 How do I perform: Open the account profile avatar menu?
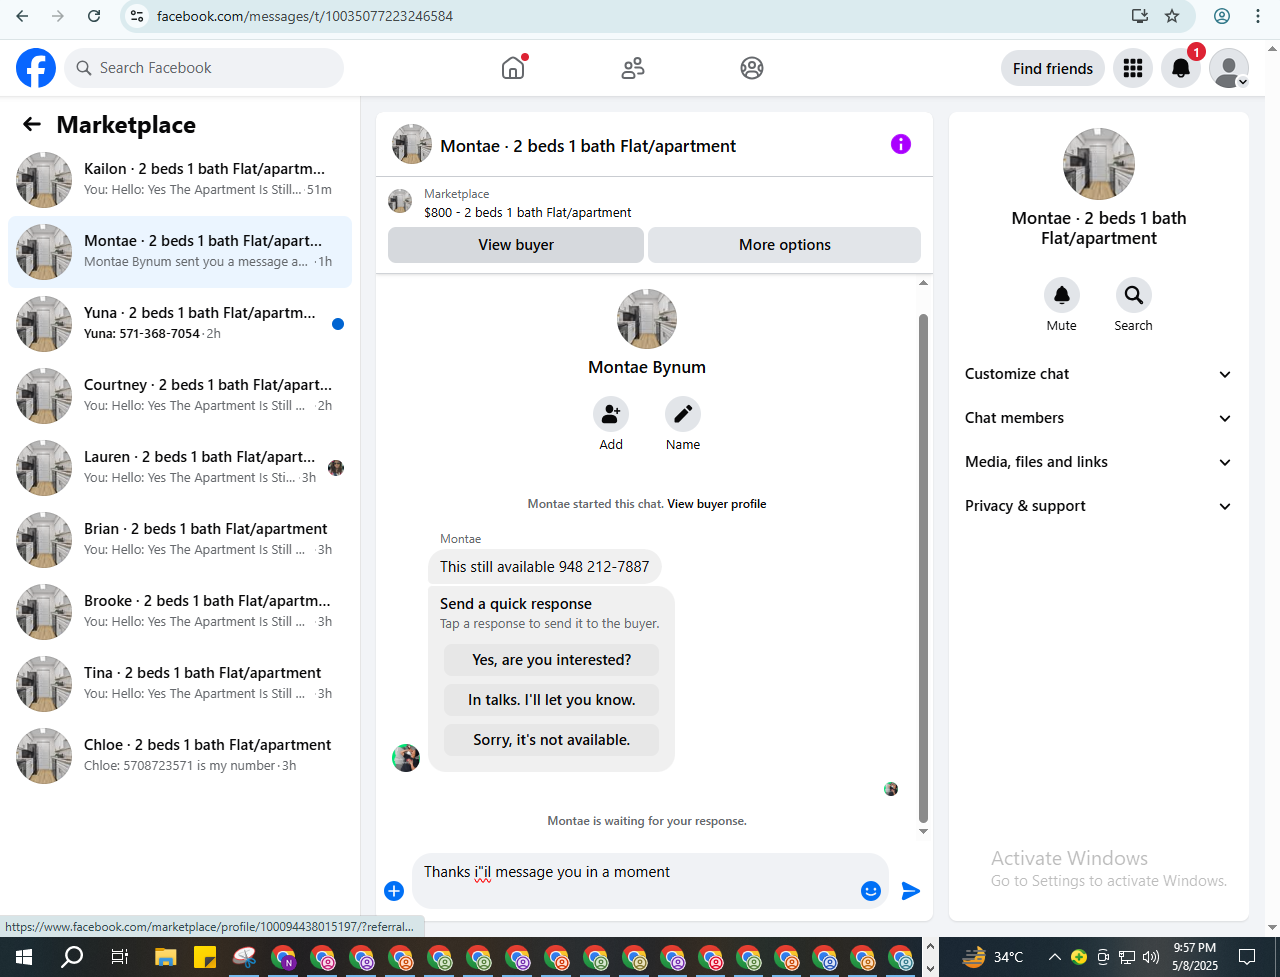click(x=1229, y=68)
